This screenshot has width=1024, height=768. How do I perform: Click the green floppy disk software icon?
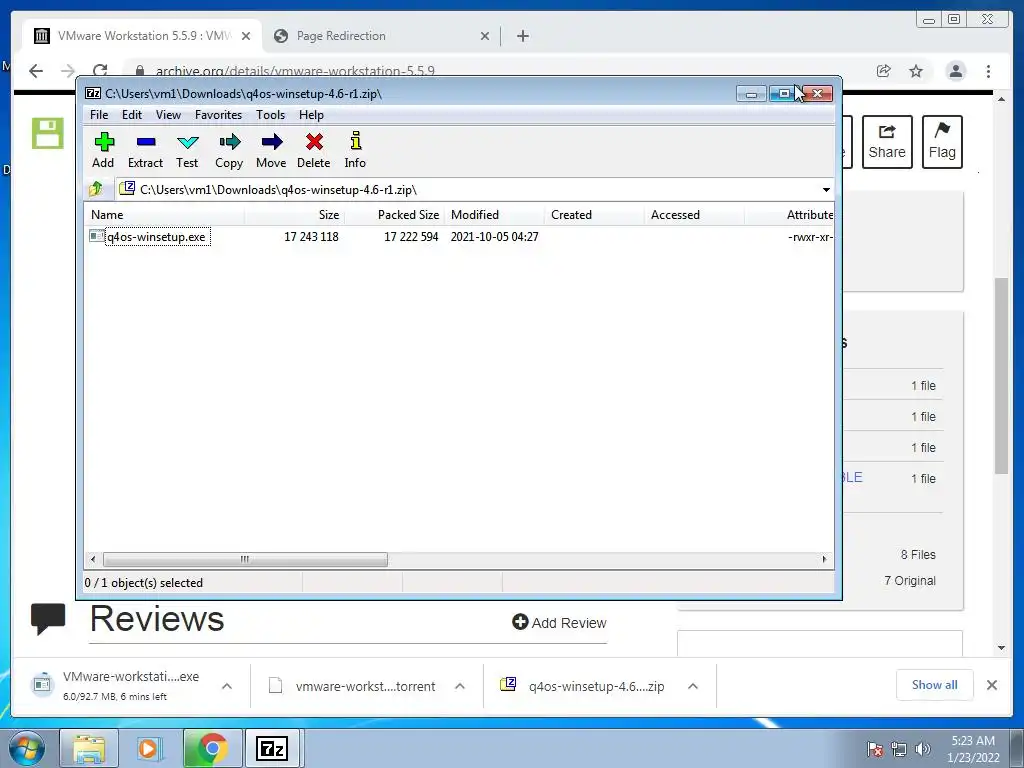click(x=48, y=133)
